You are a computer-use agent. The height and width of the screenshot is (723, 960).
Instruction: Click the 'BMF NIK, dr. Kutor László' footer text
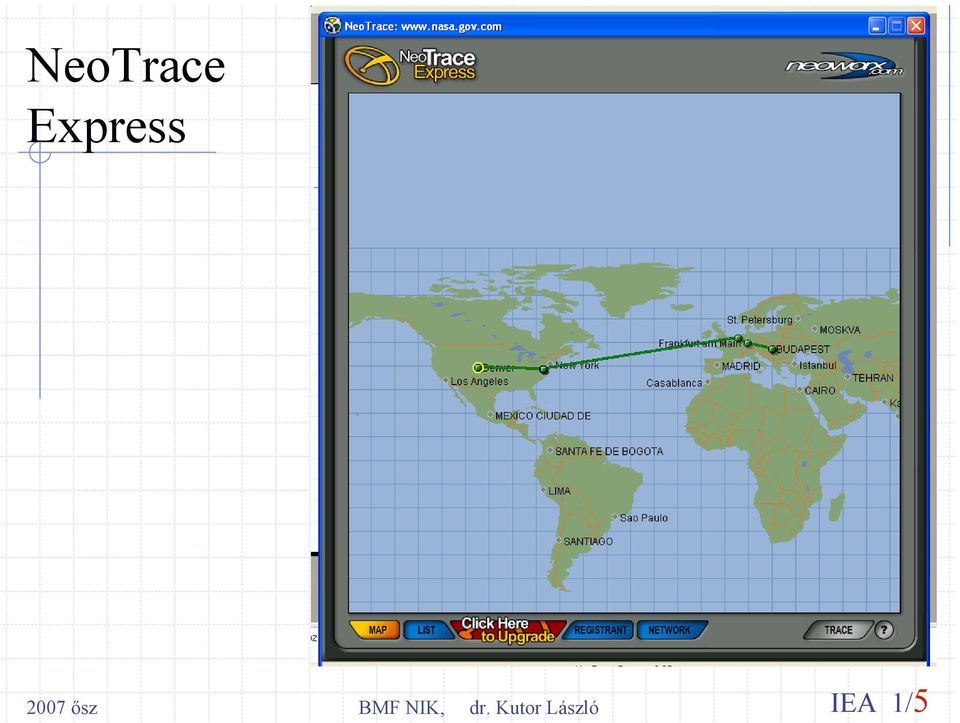tap(479, 708)
